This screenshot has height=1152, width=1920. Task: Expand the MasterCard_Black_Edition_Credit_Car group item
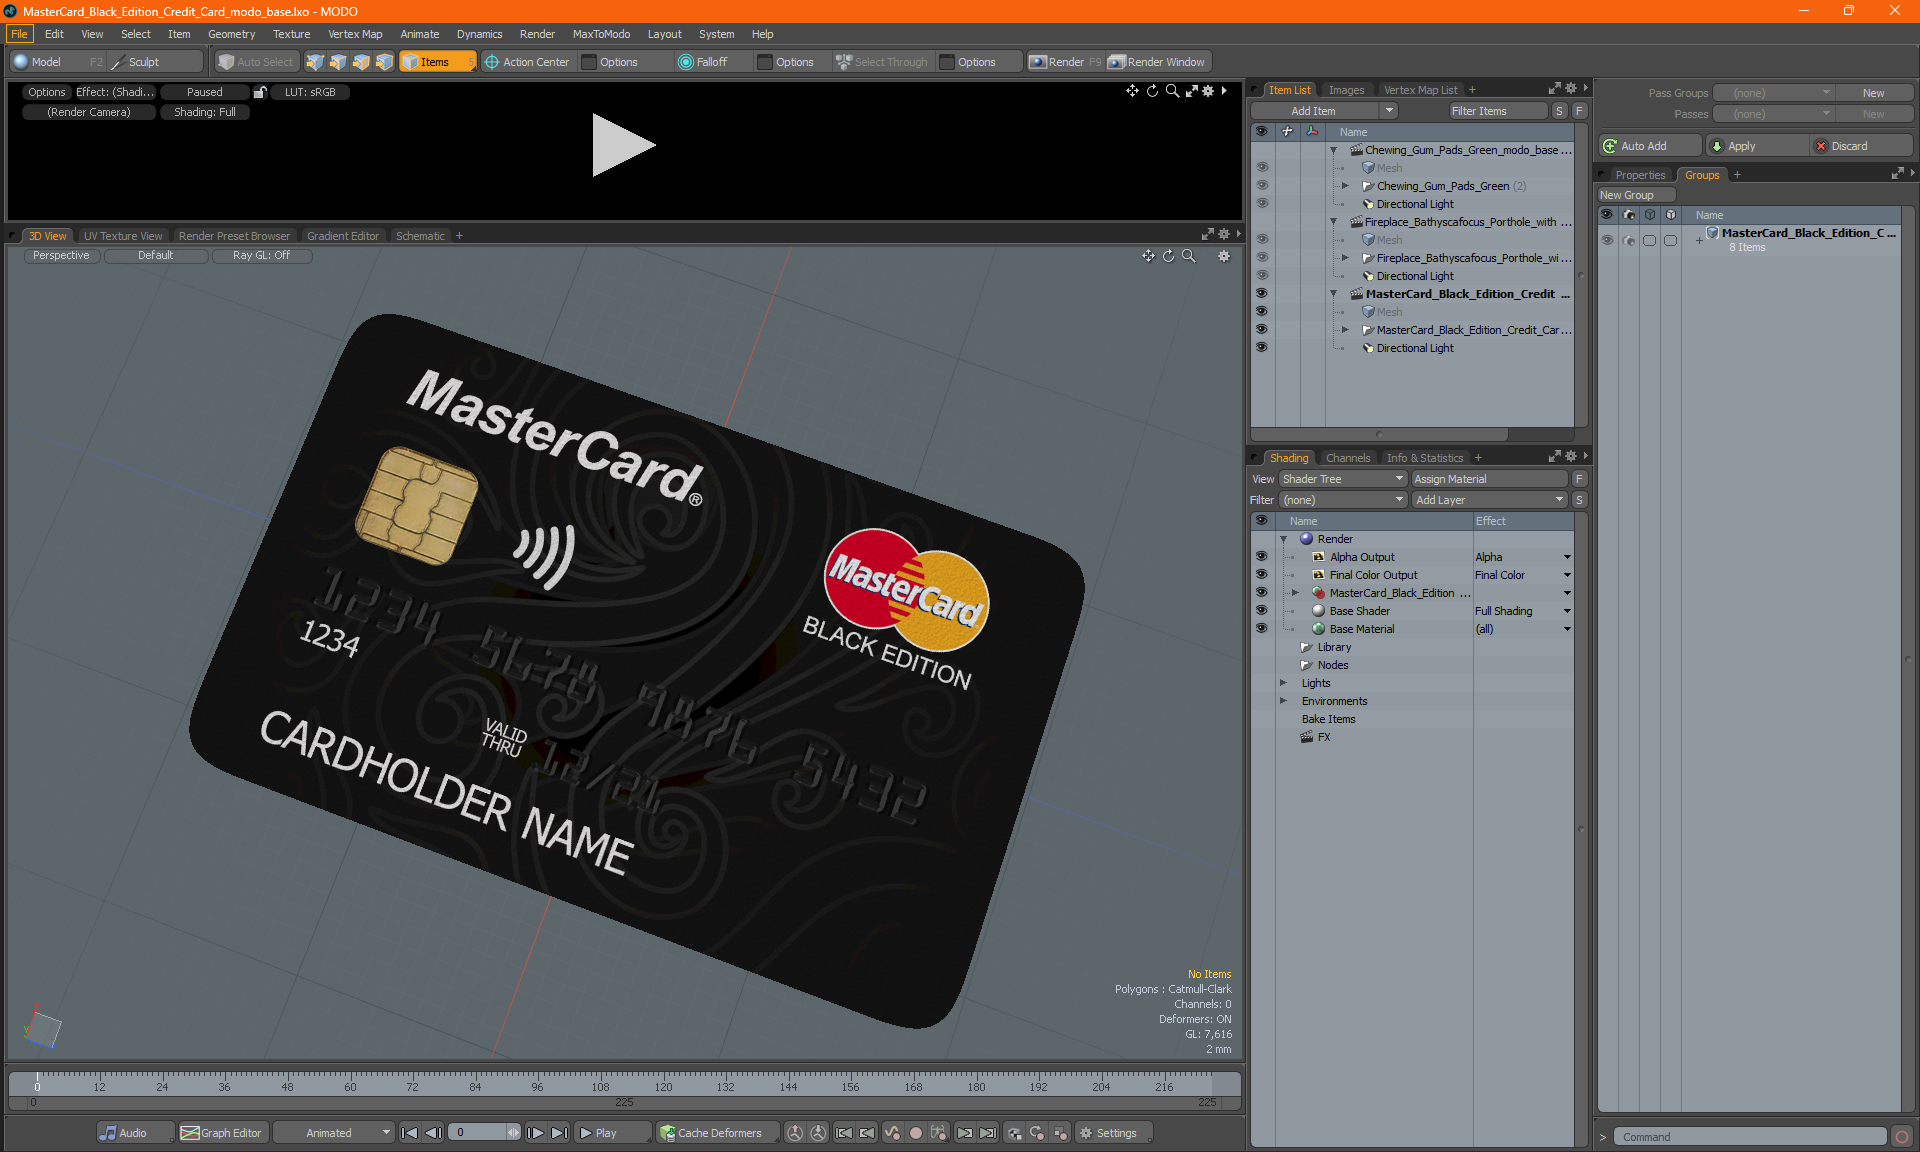(1345, 330)
